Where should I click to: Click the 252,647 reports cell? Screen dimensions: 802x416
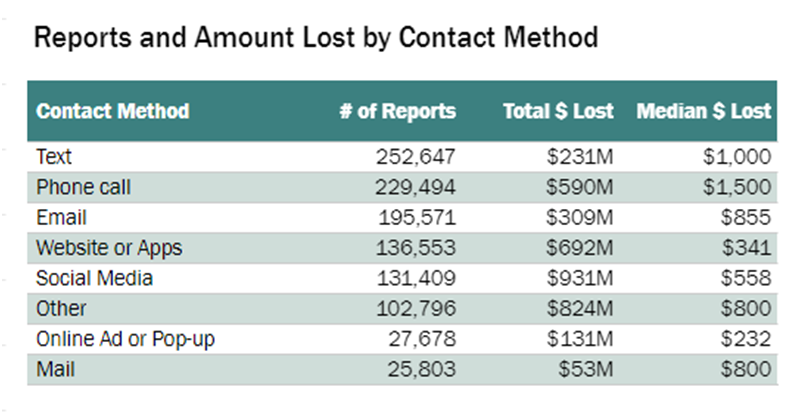point(415,157)
